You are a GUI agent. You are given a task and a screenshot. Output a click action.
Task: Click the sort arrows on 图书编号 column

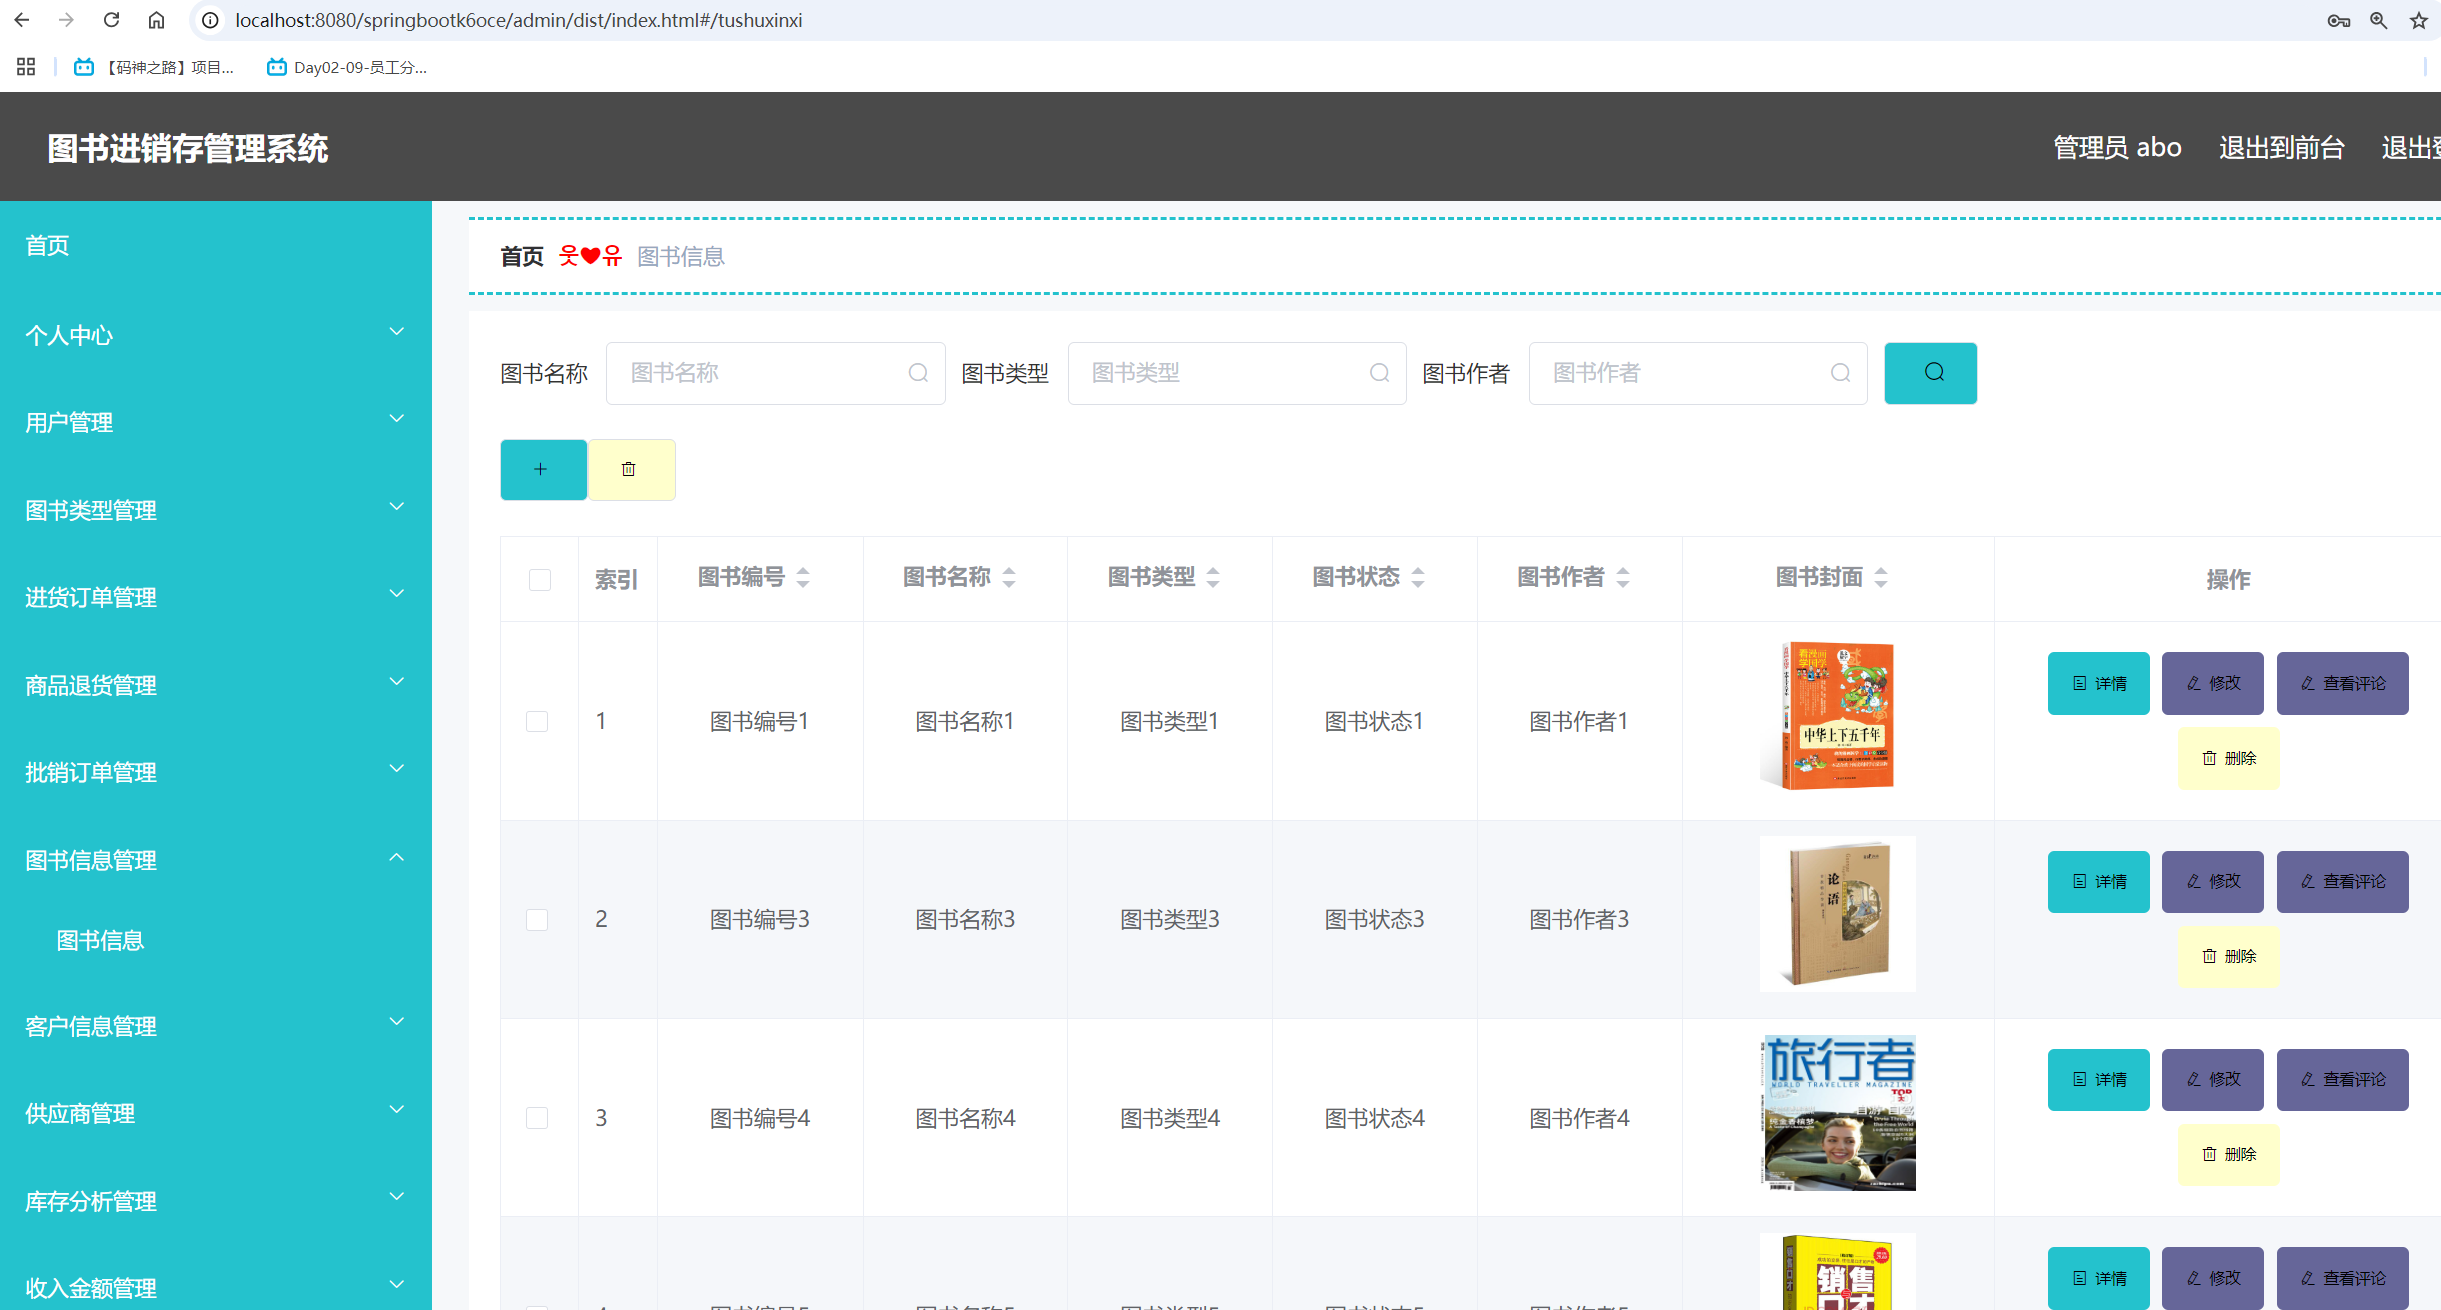click(x=804, y=577)
